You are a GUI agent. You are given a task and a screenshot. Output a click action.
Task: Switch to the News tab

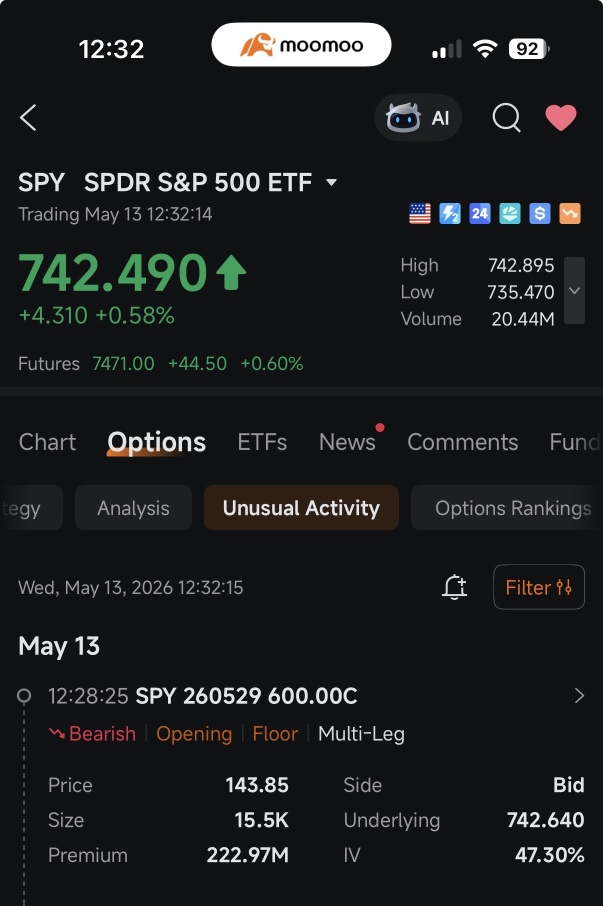[x=347, y=442]
